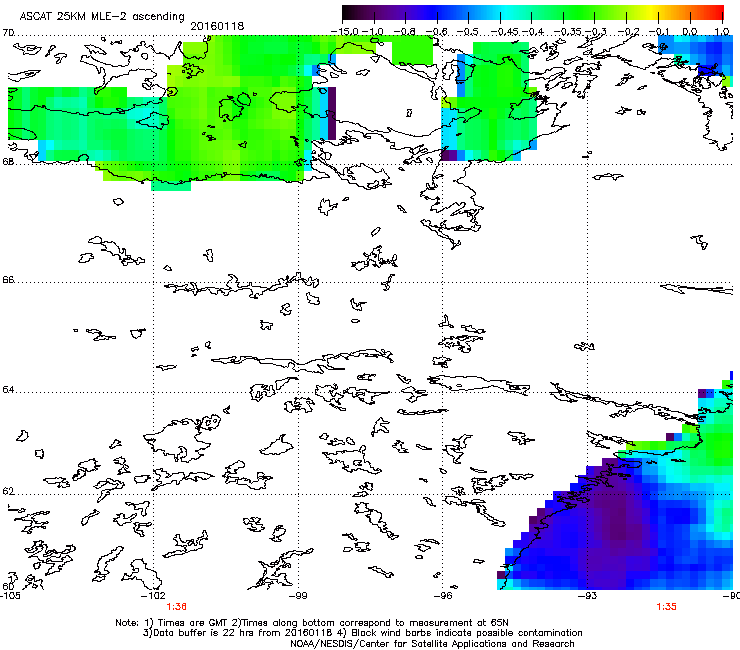The height and width of the screenshot is (650, 740).
Task: Click the '-0.3' color scale label
Action: [596, 32]
